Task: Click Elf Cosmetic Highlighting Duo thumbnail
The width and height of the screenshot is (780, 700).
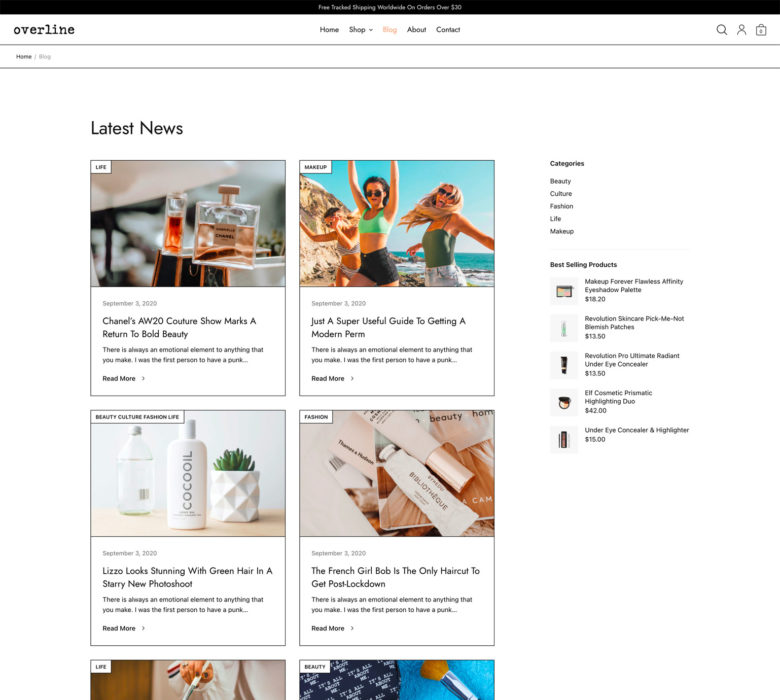Action: pyautogui.click(x=564, y=402)
